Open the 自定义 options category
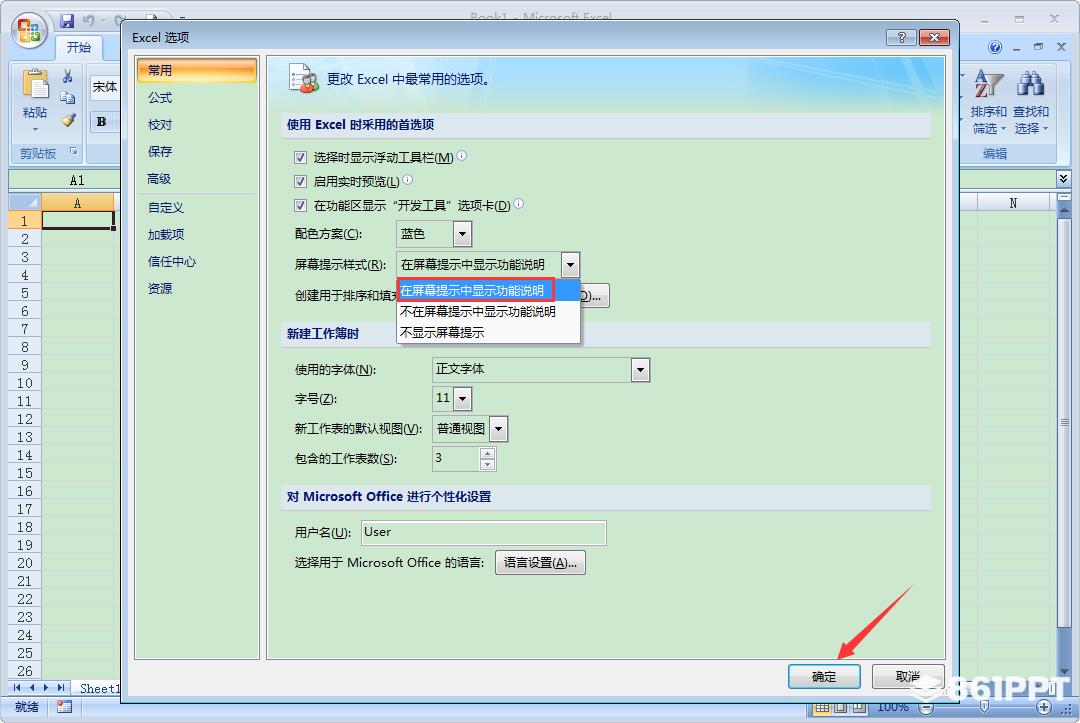This screenshot has width=1080, height=723. [x=196, y=207]
